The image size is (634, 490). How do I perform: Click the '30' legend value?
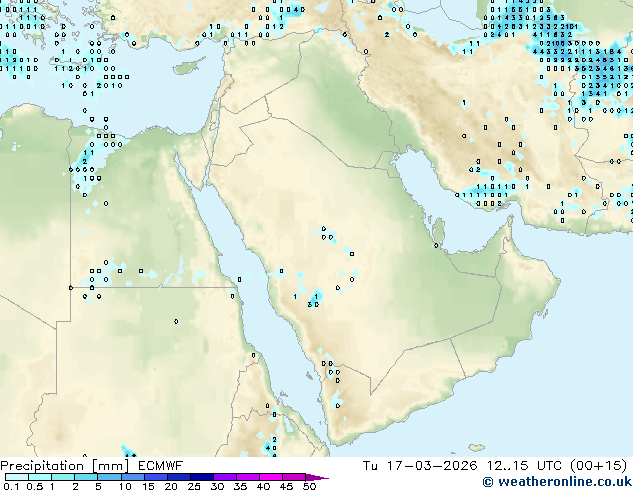217,486
